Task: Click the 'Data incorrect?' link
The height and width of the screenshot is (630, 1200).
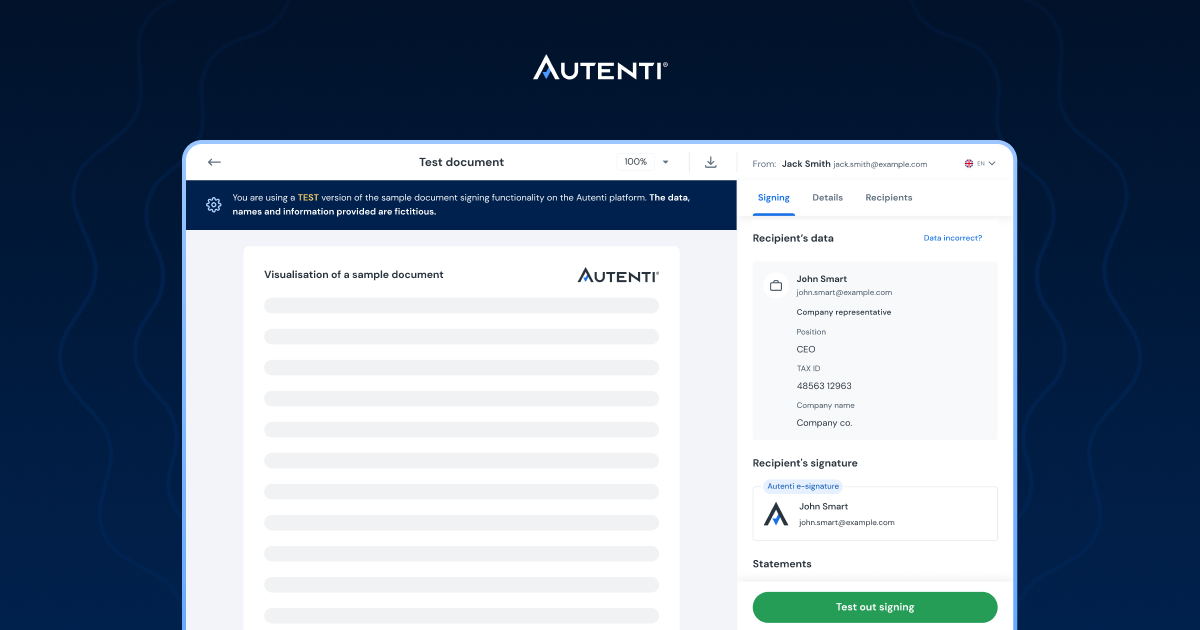Action: pos(953,238)
